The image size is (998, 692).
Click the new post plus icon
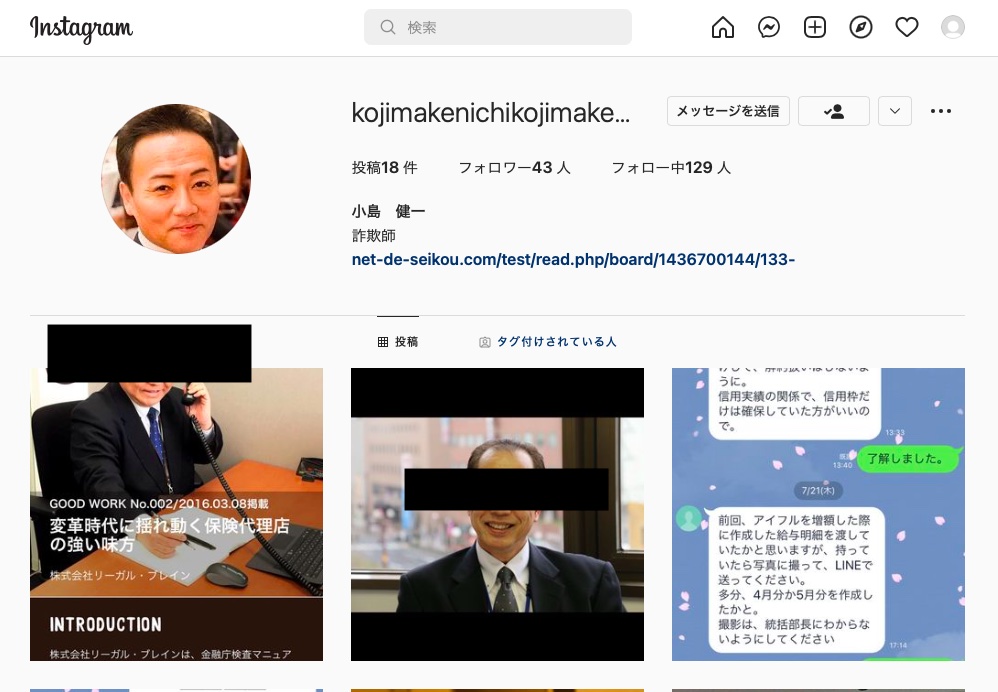pyautogui.click(x=814, y=28)
